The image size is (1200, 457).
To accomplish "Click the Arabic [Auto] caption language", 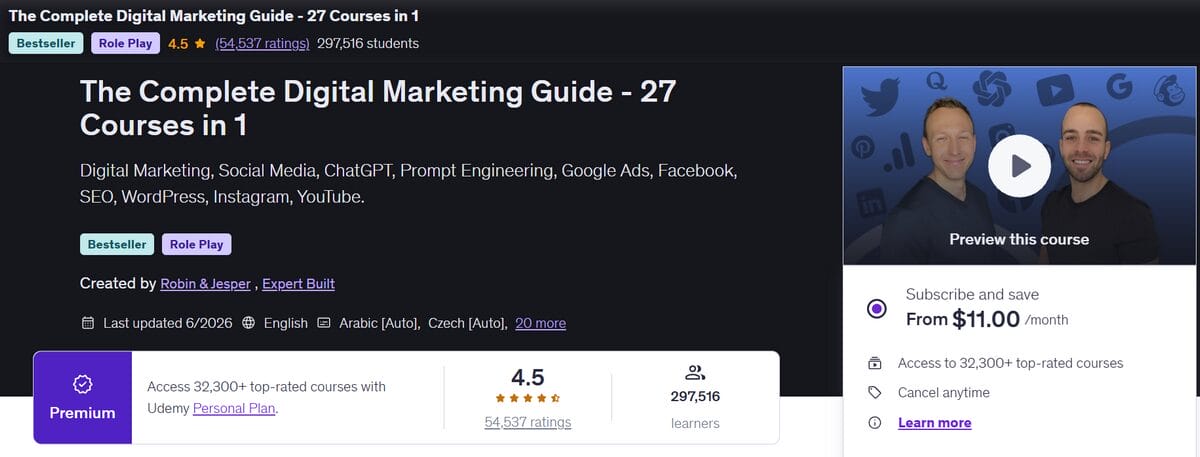I will point(380,323).
